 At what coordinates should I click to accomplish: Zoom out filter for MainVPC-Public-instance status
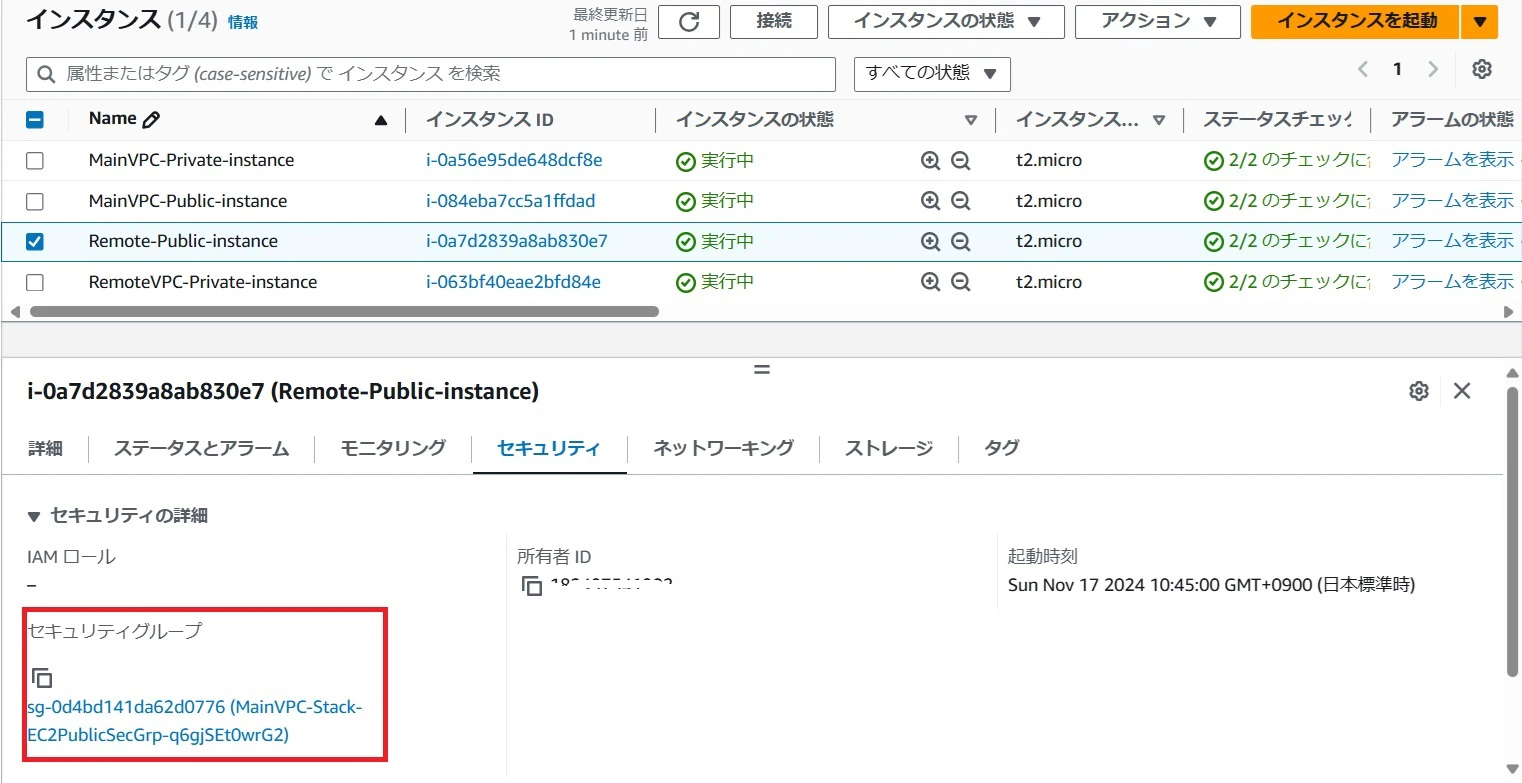point(961,201)
